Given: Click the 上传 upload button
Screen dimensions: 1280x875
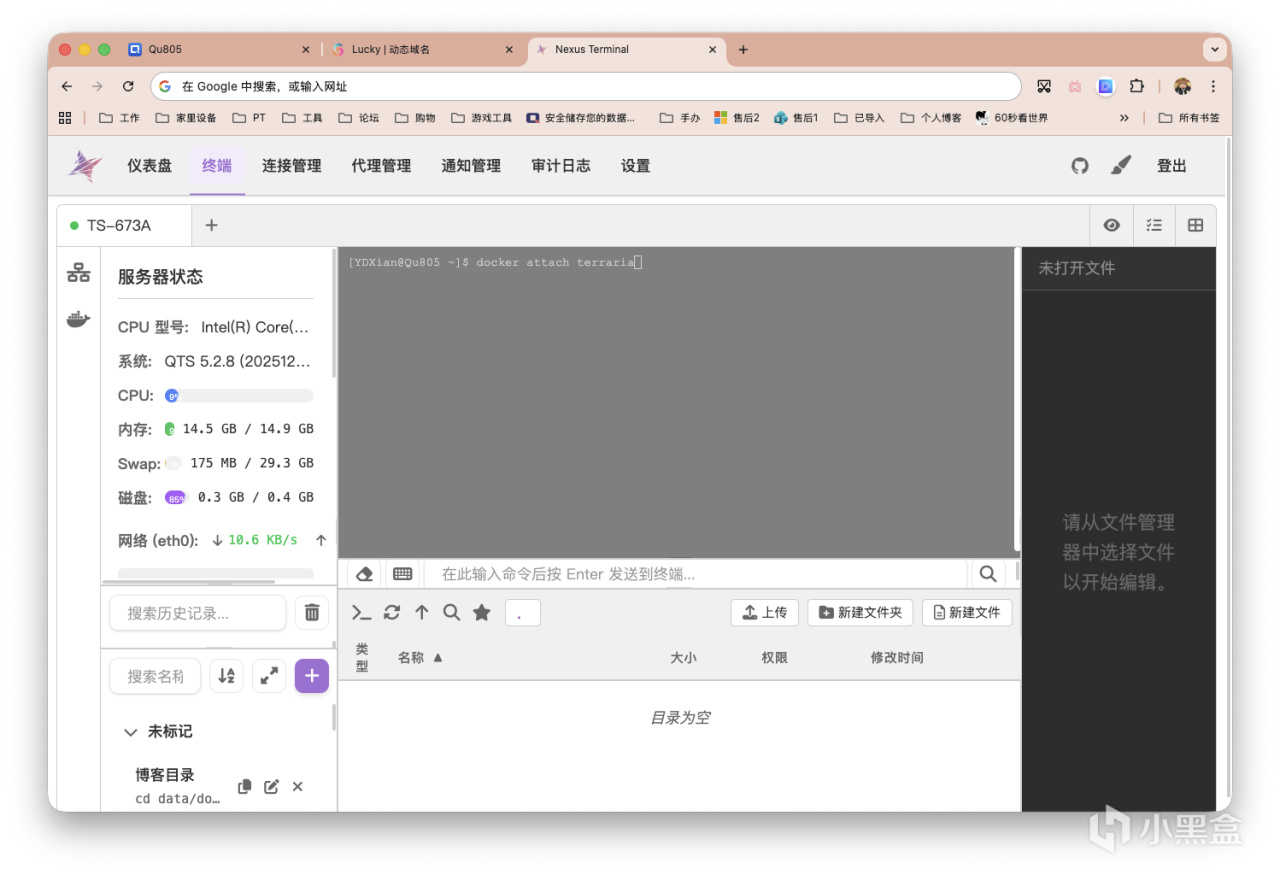Looking at the screenshot, I should pos(765,613).
